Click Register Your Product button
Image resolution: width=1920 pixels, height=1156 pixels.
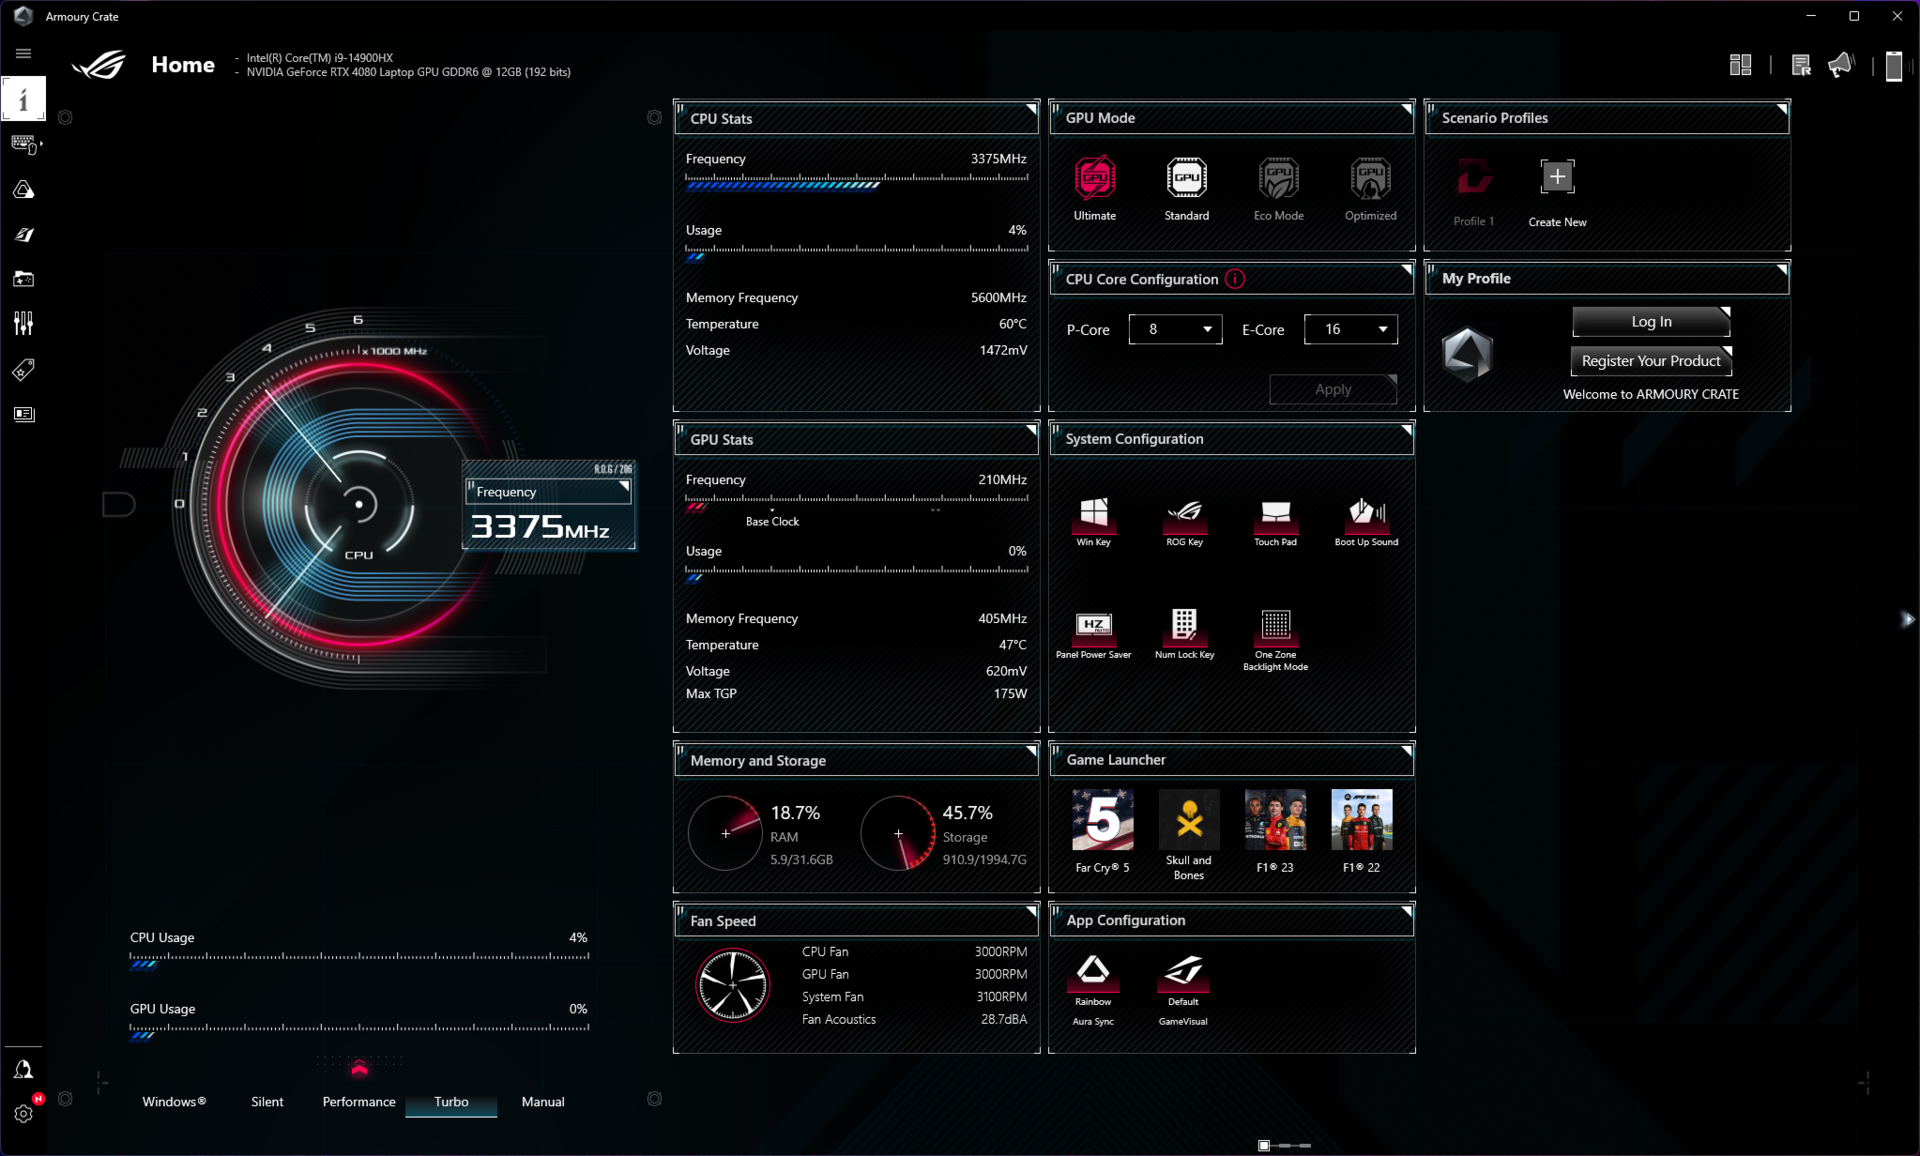point(1650,361)
